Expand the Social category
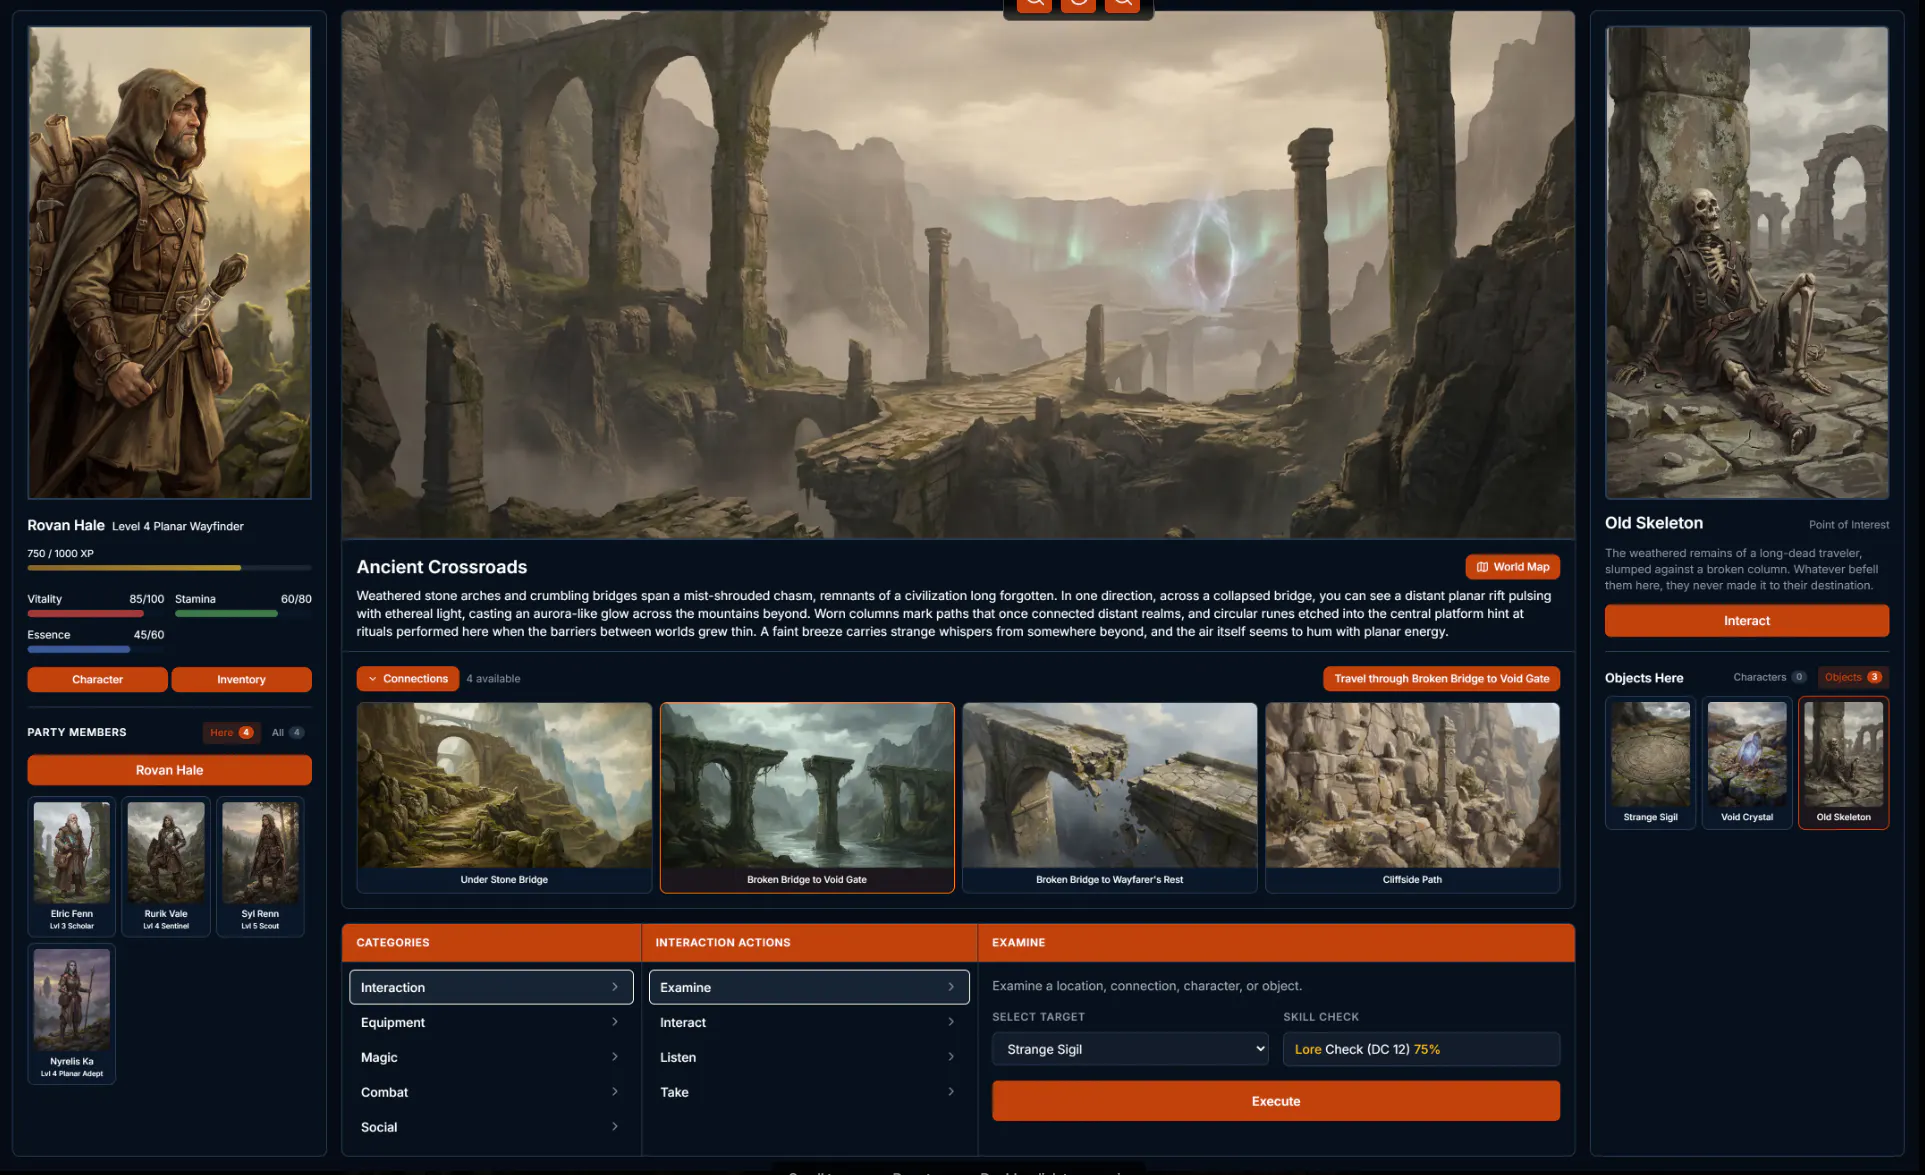 coord(491,1127)
